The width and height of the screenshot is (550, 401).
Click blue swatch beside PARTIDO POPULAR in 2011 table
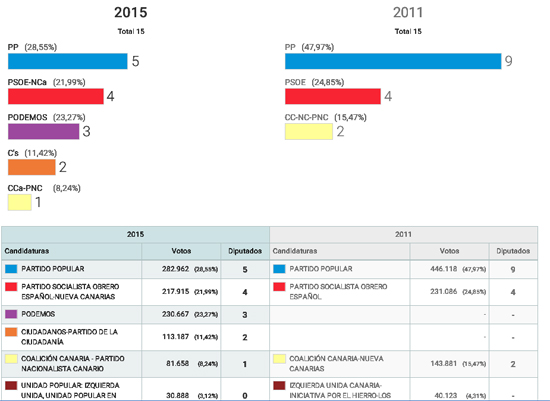(x=279, y=269)
